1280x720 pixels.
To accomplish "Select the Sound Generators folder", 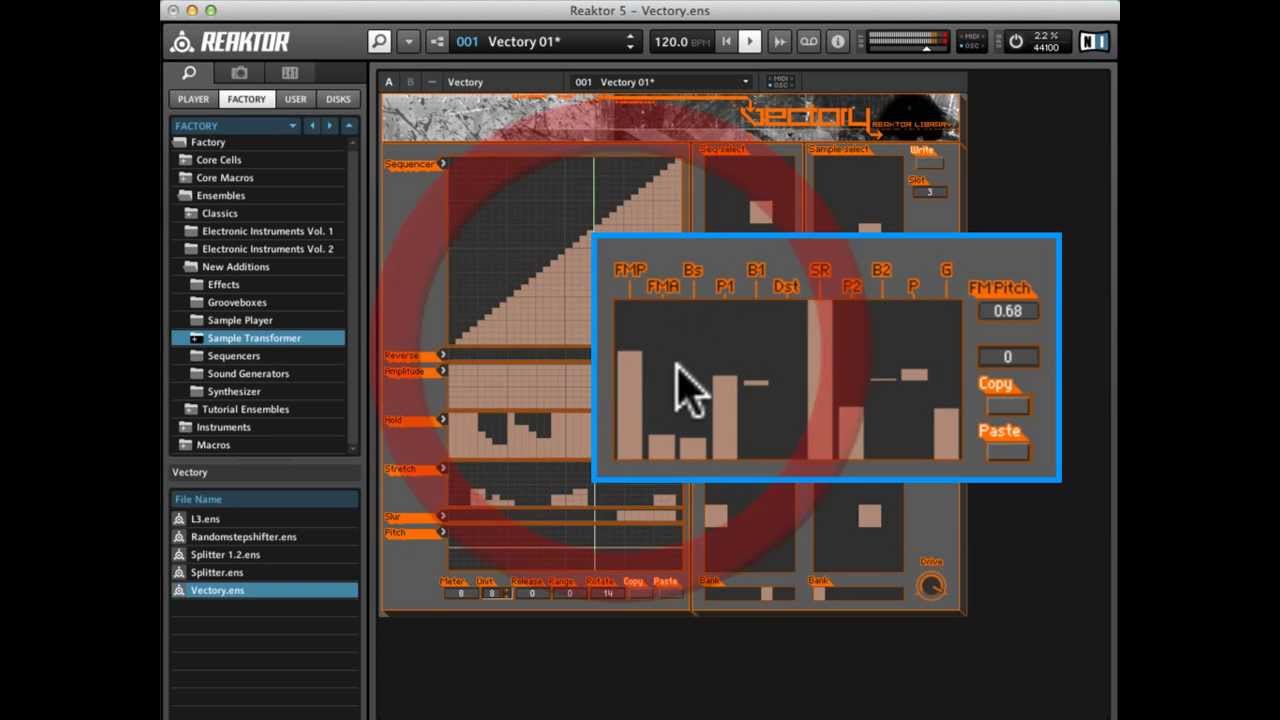I will coord(248,374).
